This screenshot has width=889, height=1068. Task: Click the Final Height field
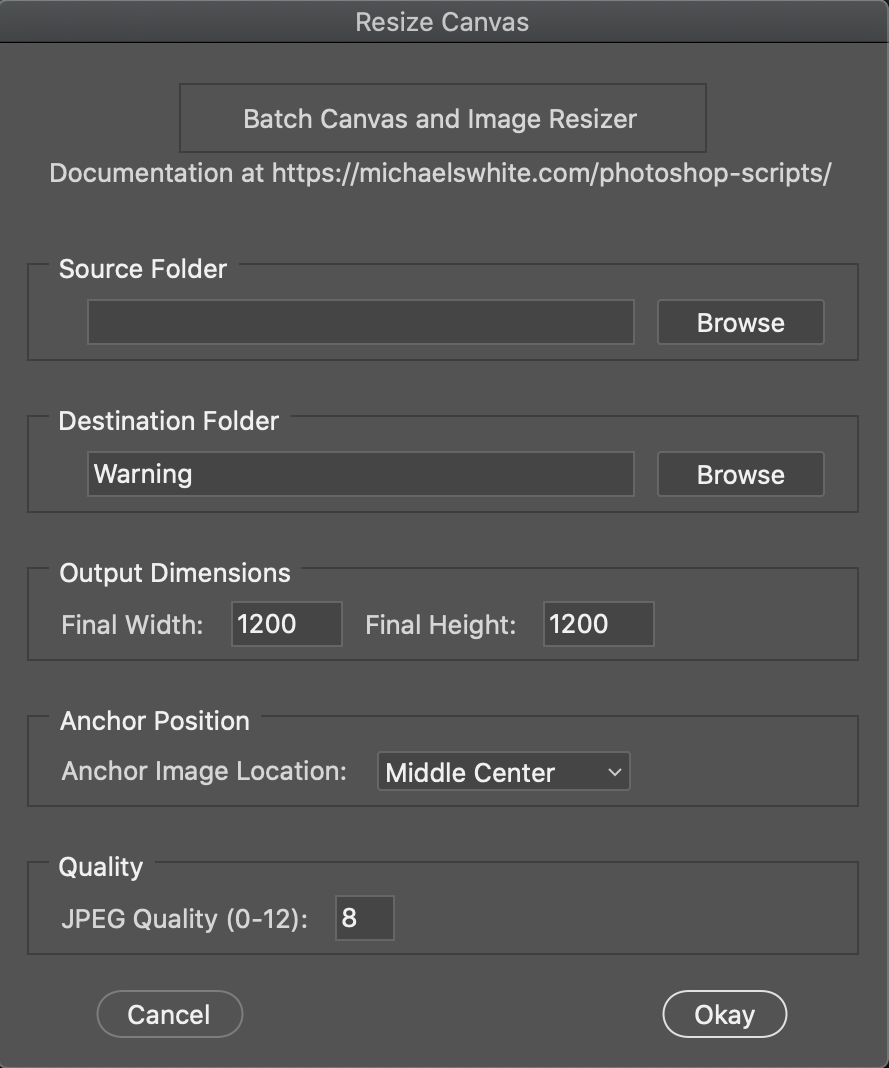pyautogui.click(x=599, y=624)
